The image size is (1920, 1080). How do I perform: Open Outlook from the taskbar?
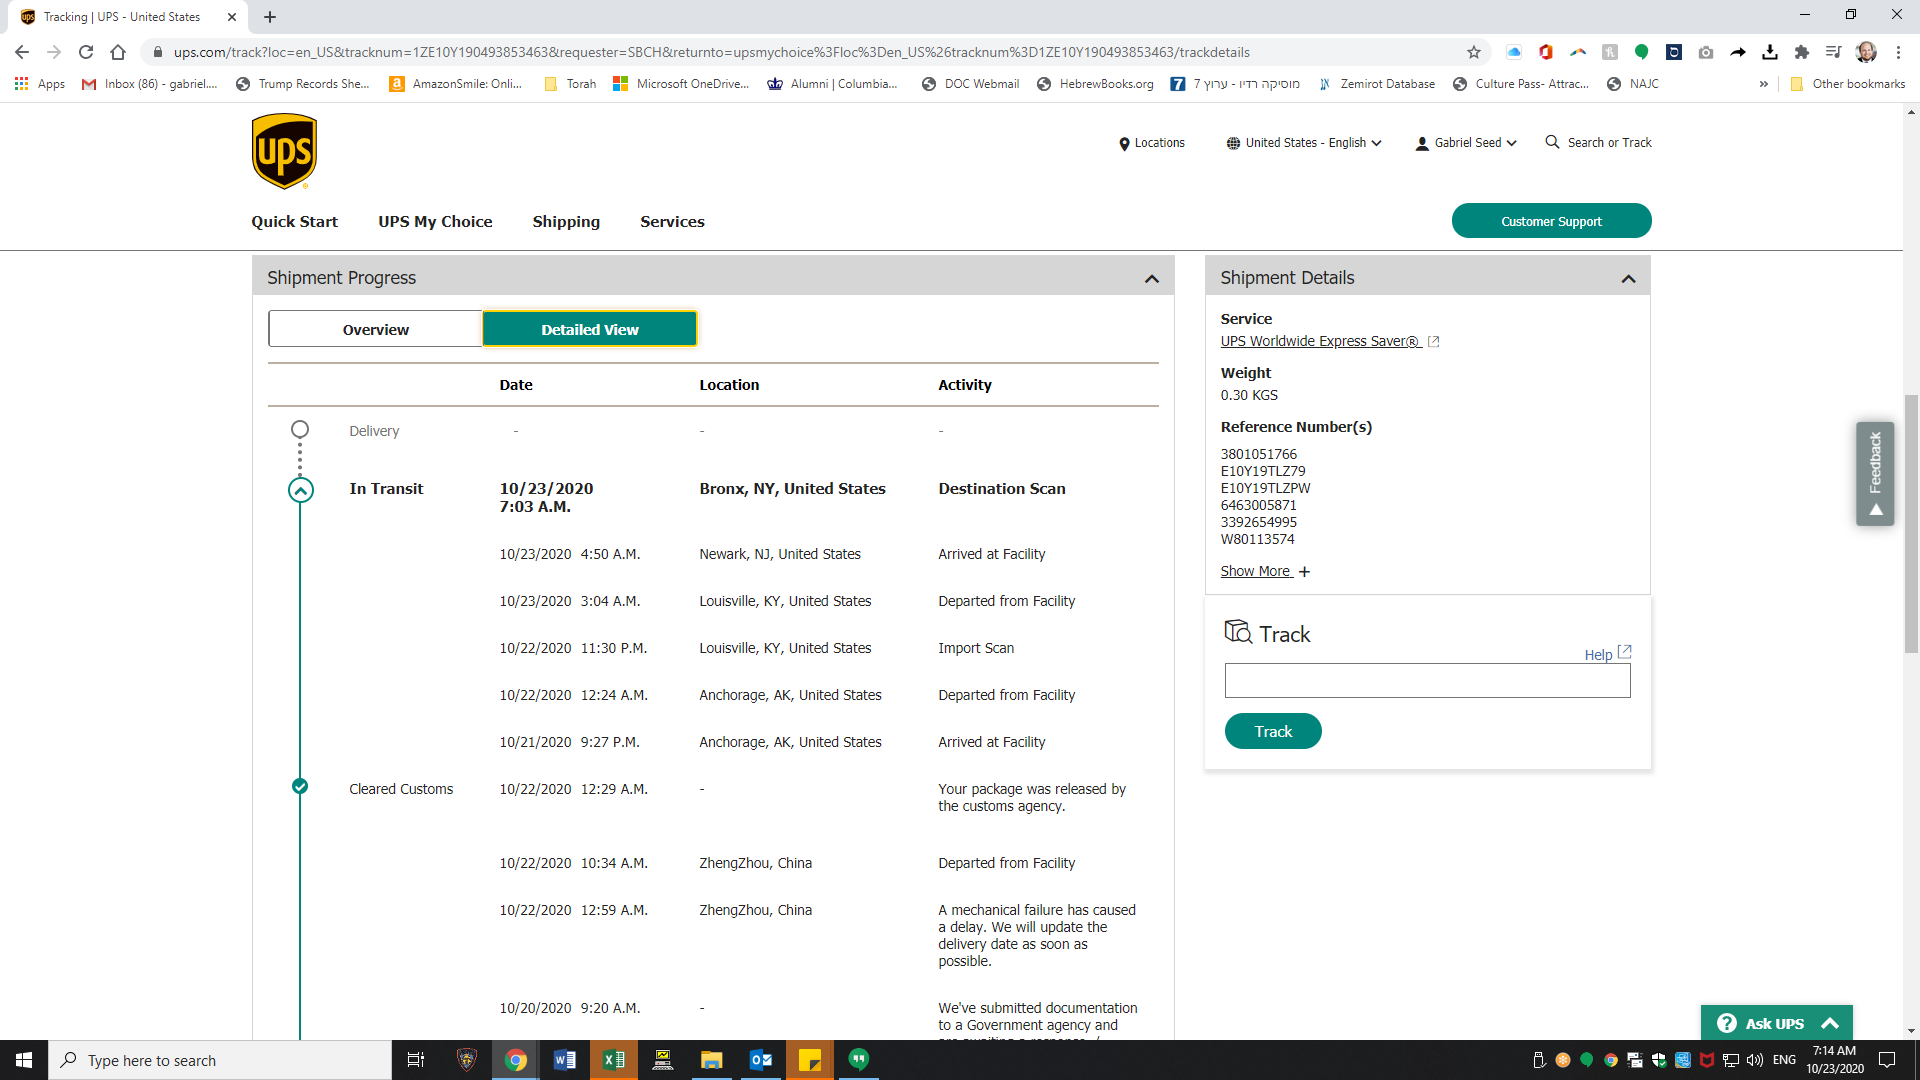coord(760,1060)
